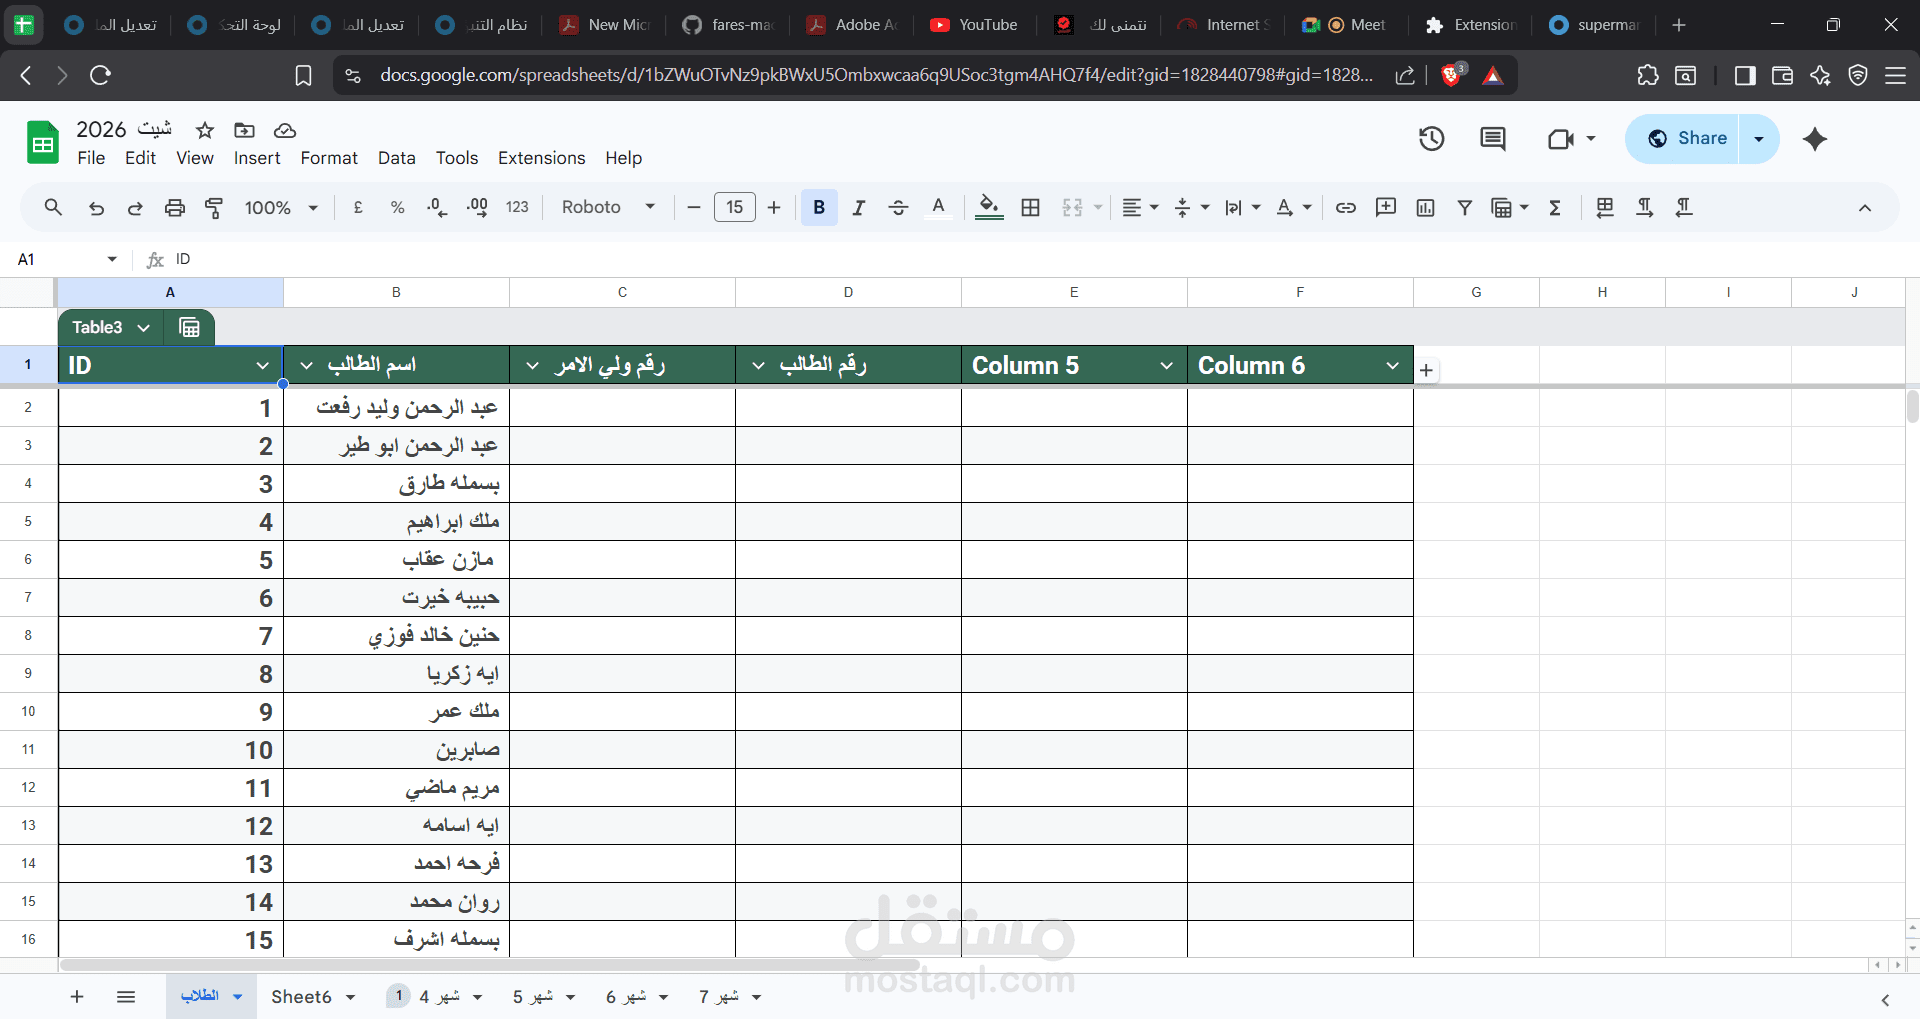Open the Share options arrow

(x=1759, y=139)
